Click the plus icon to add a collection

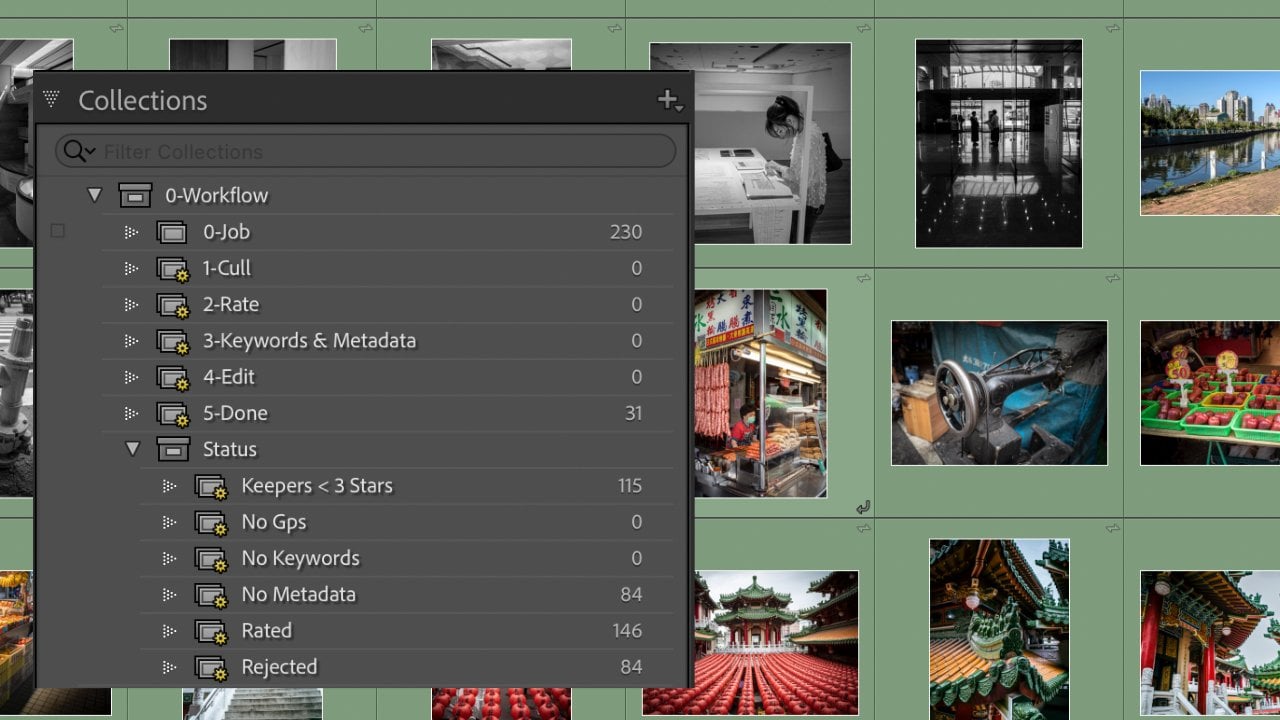tap(668, 100)
